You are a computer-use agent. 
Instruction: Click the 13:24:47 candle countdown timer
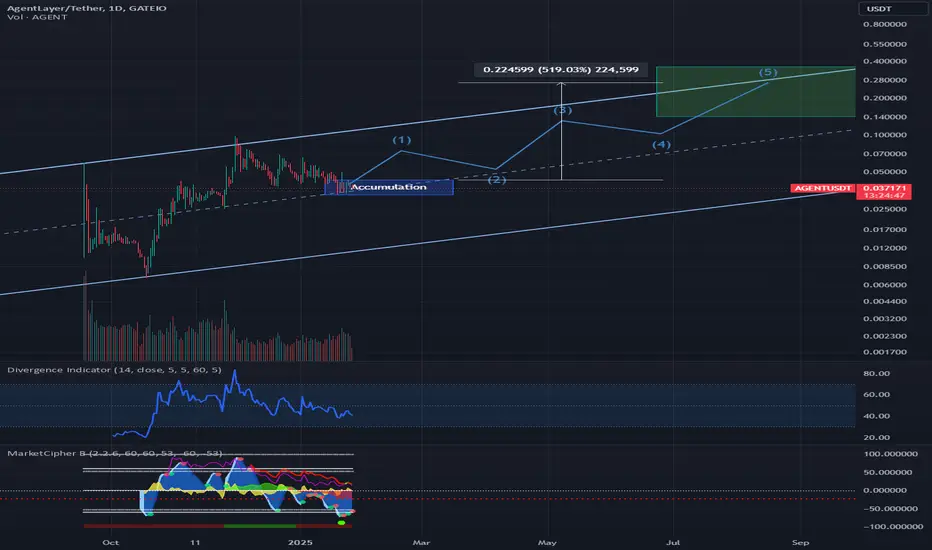884,196
